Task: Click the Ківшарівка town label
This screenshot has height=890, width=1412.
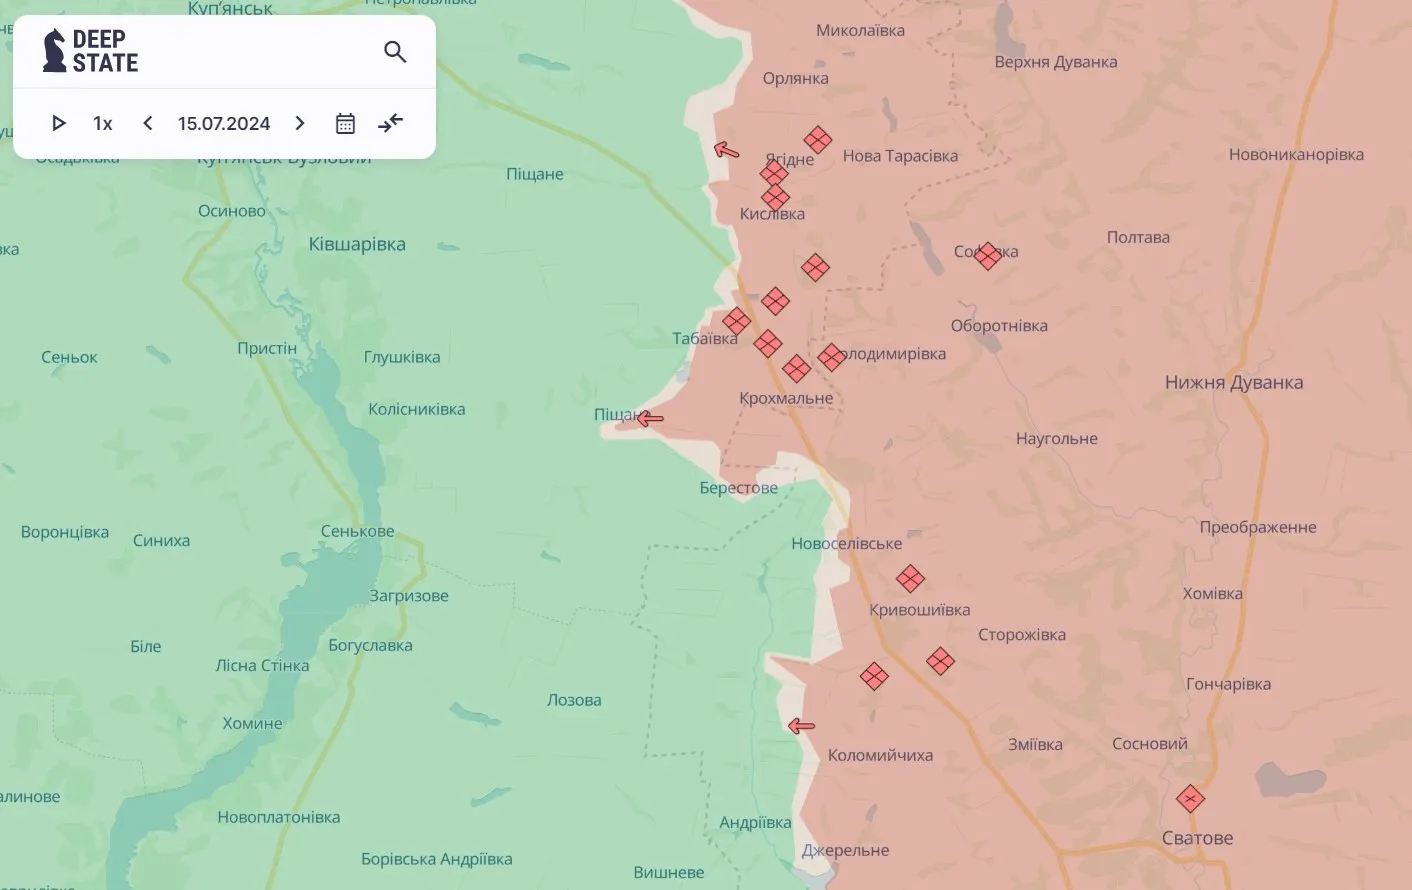Action: click(357, 244)
